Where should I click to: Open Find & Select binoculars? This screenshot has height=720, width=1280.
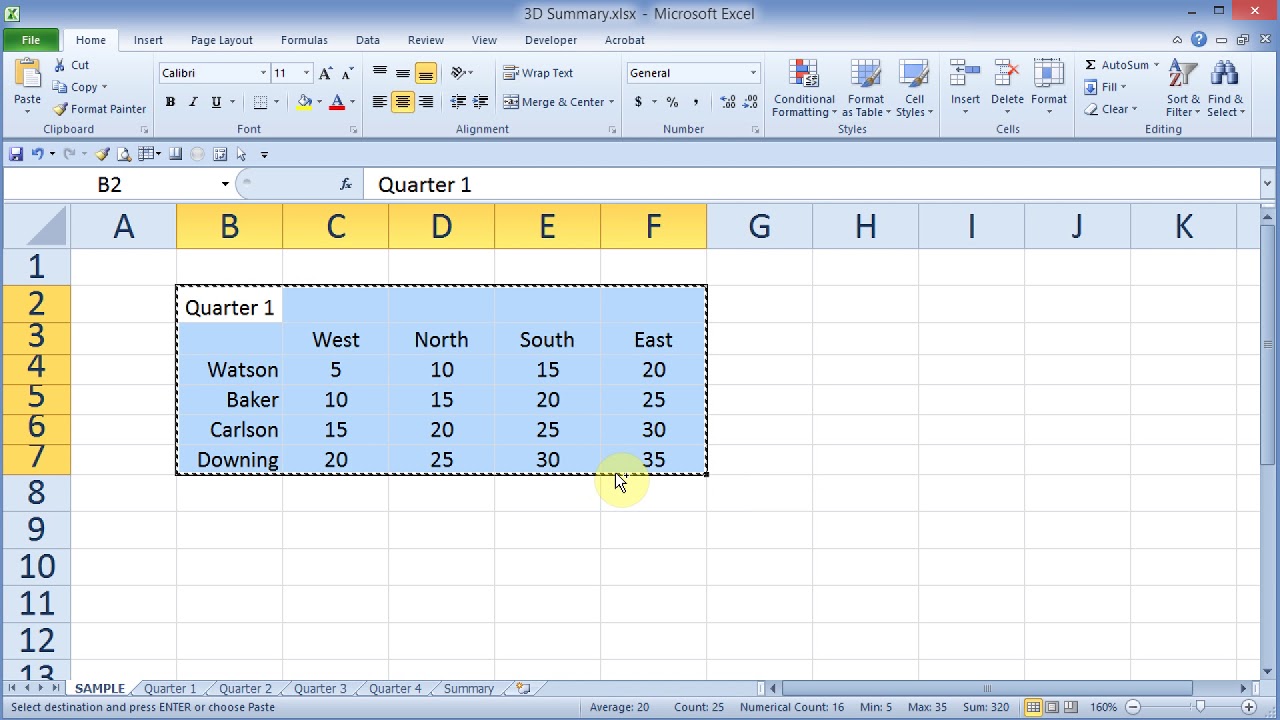(x=1225, y=88)
